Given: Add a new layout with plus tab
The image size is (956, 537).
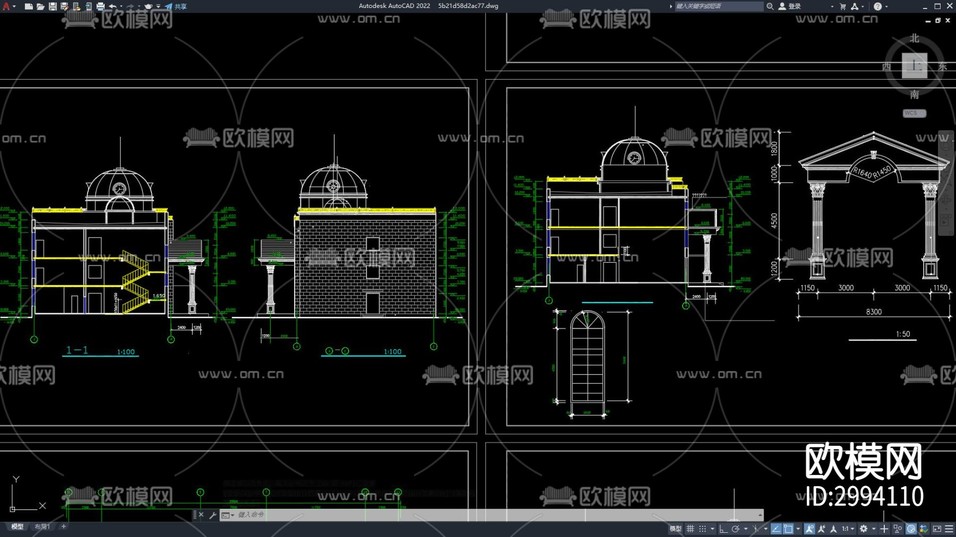Looking at the screenshot, I should [63, 526].
